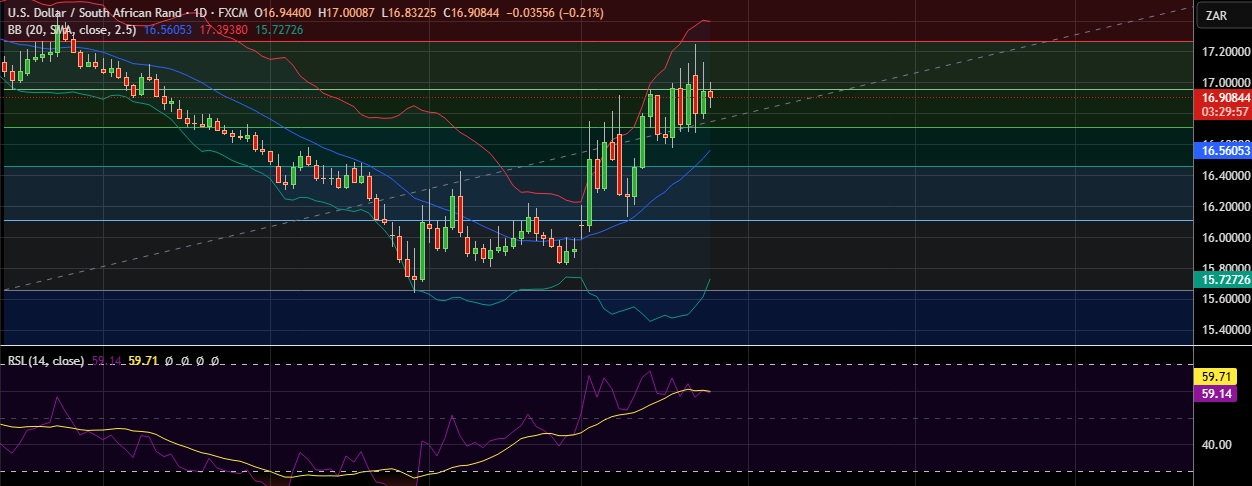
Task: Click the 40.00 tick on RSI scale
Action: [x=1215, y=444]
